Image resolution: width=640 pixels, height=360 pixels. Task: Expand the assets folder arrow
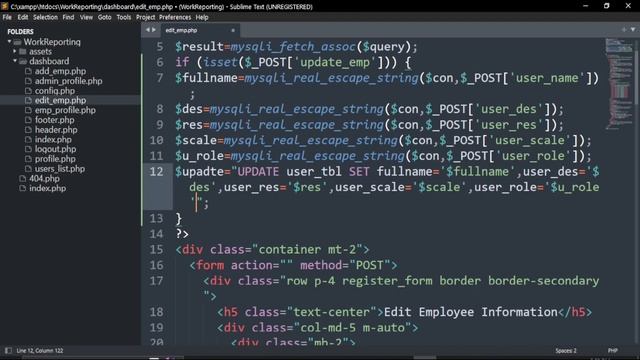tap(15, 51)
